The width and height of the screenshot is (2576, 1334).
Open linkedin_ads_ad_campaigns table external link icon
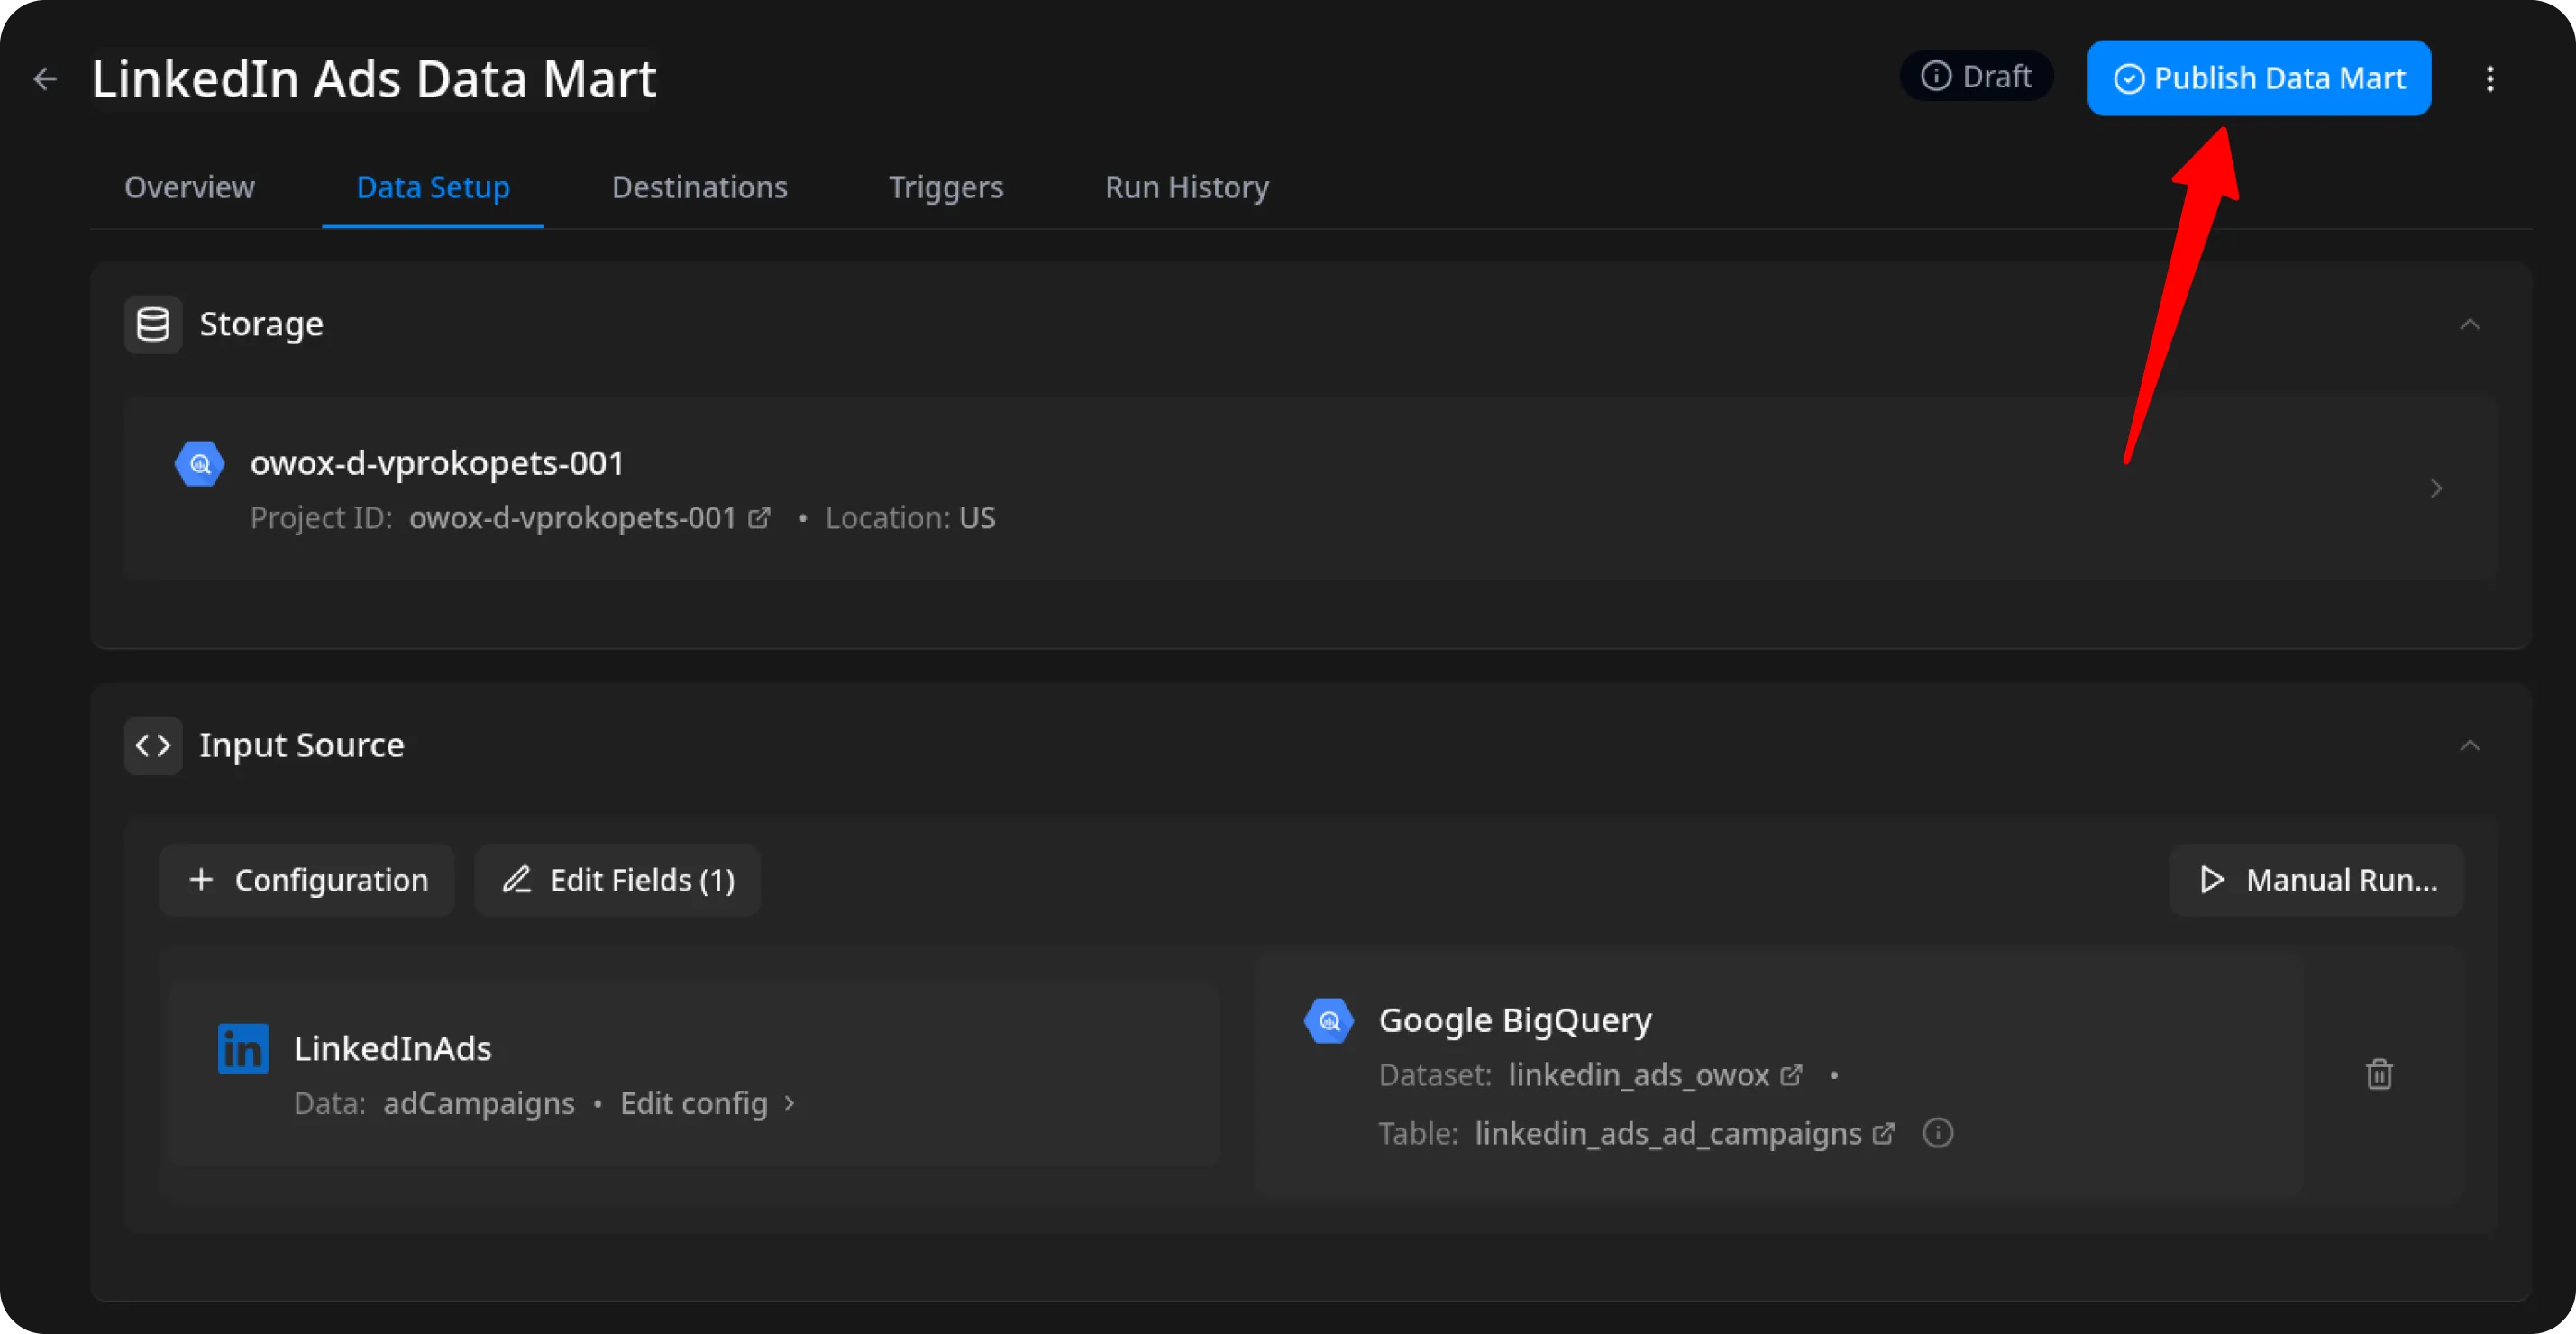1883,1133
